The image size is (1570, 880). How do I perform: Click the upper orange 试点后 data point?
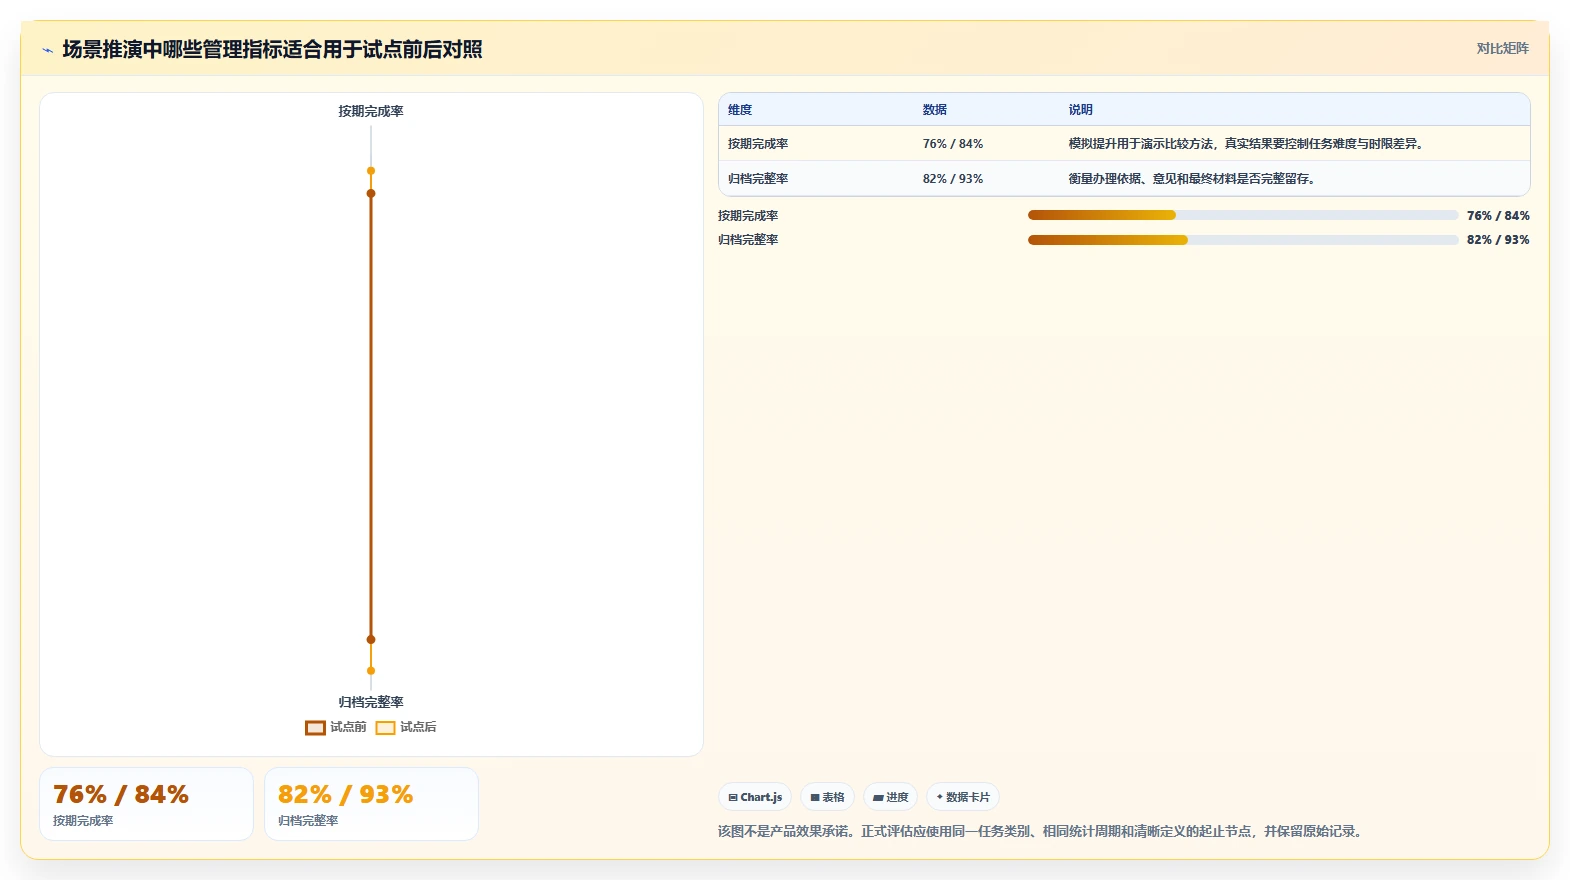pos(371,171)
